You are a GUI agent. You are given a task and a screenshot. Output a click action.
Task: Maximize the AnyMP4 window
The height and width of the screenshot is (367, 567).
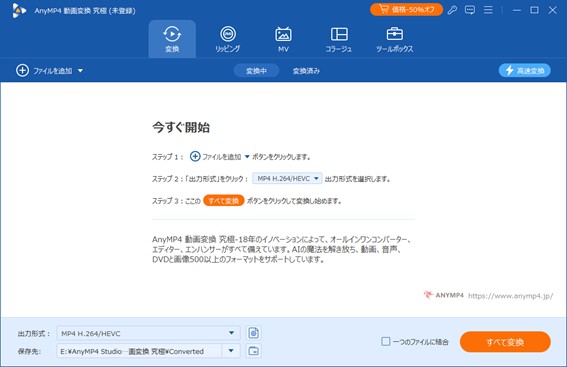[534, 10]
